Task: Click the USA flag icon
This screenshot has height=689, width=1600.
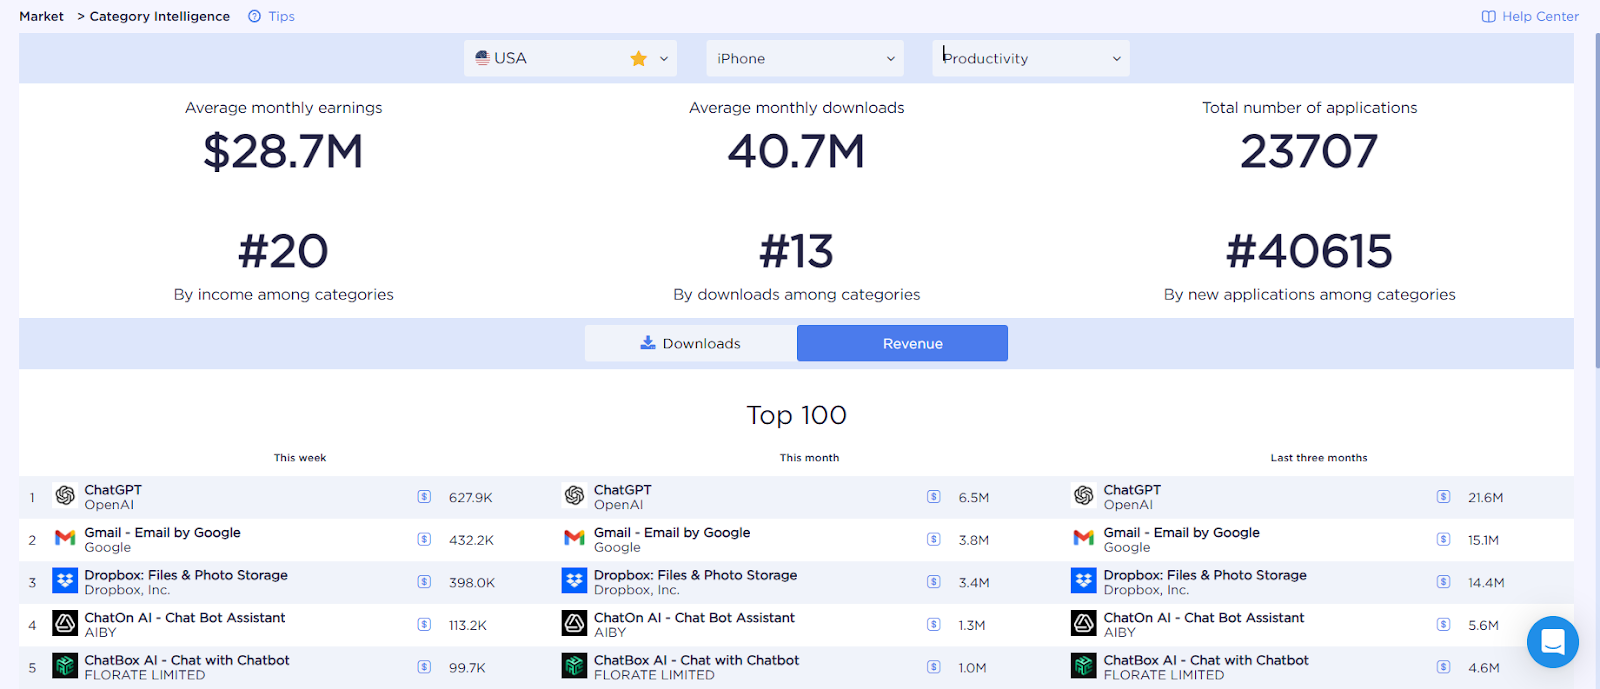Action: [x=482, y=58]
